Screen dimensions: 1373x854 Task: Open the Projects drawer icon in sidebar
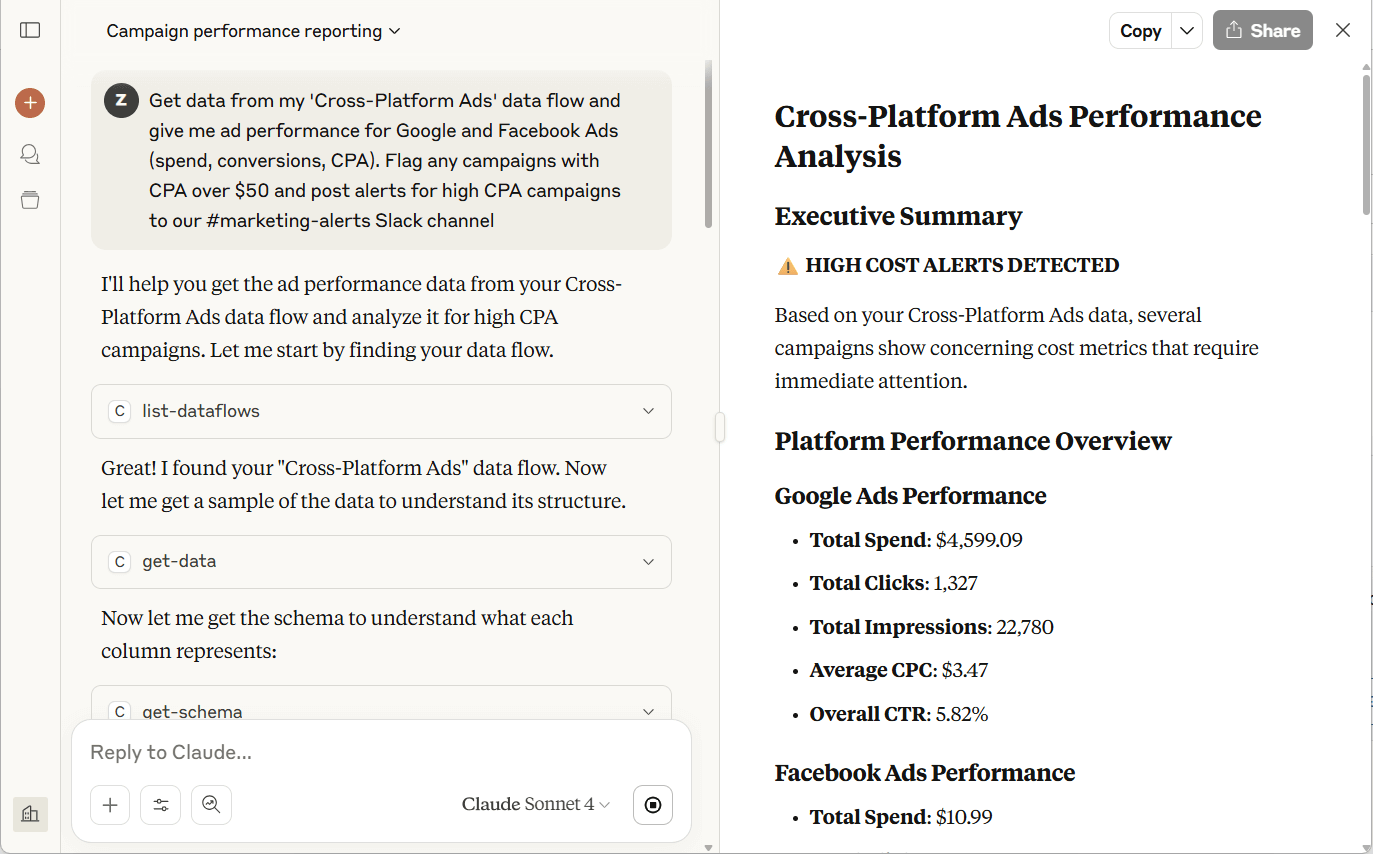point(30,200)
